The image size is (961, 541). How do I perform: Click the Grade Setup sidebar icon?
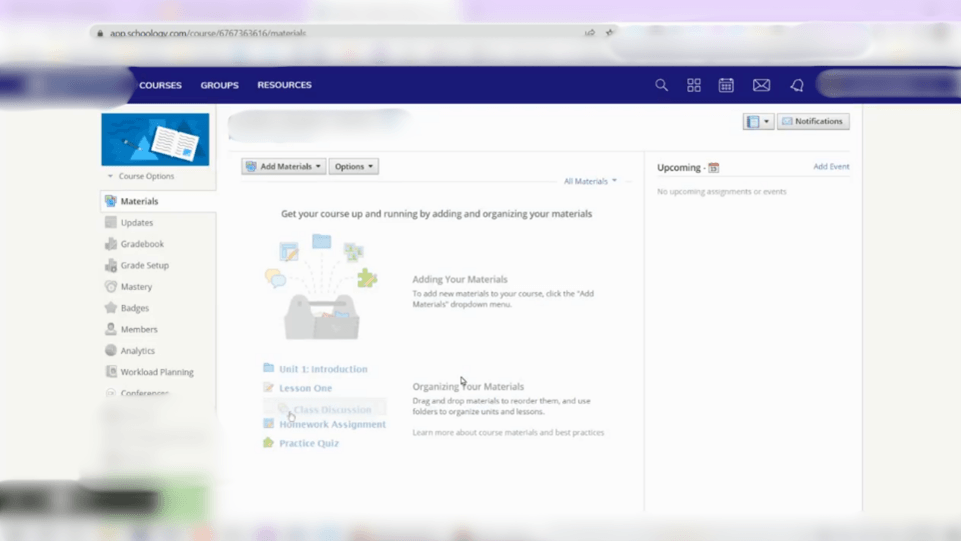[x=111, y=265]
